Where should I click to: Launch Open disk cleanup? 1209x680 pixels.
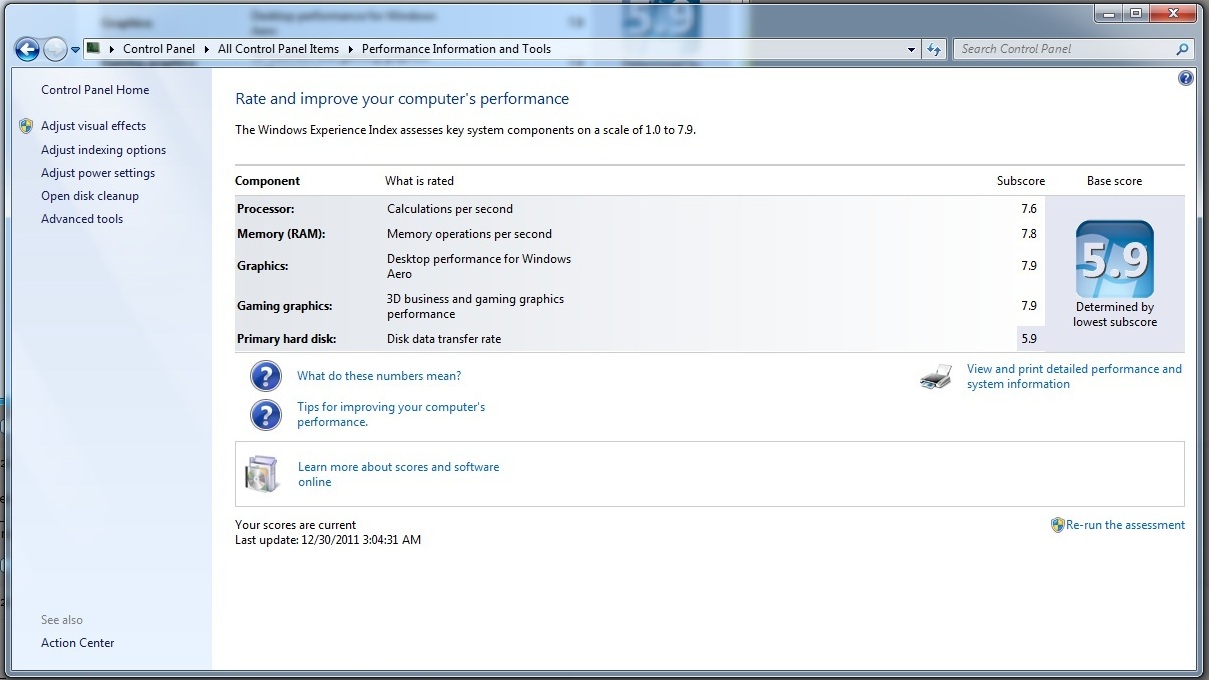tap(90, 196)
